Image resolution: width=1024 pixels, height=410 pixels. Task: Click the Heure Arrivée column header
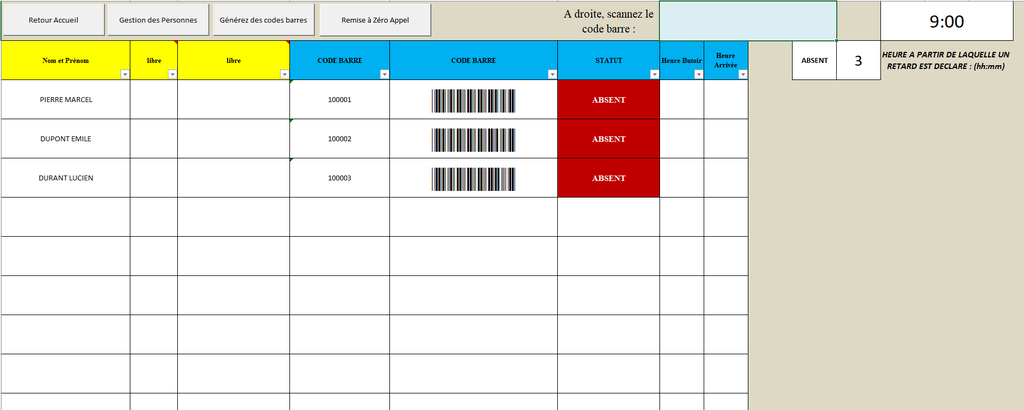[x=726, y=61]
